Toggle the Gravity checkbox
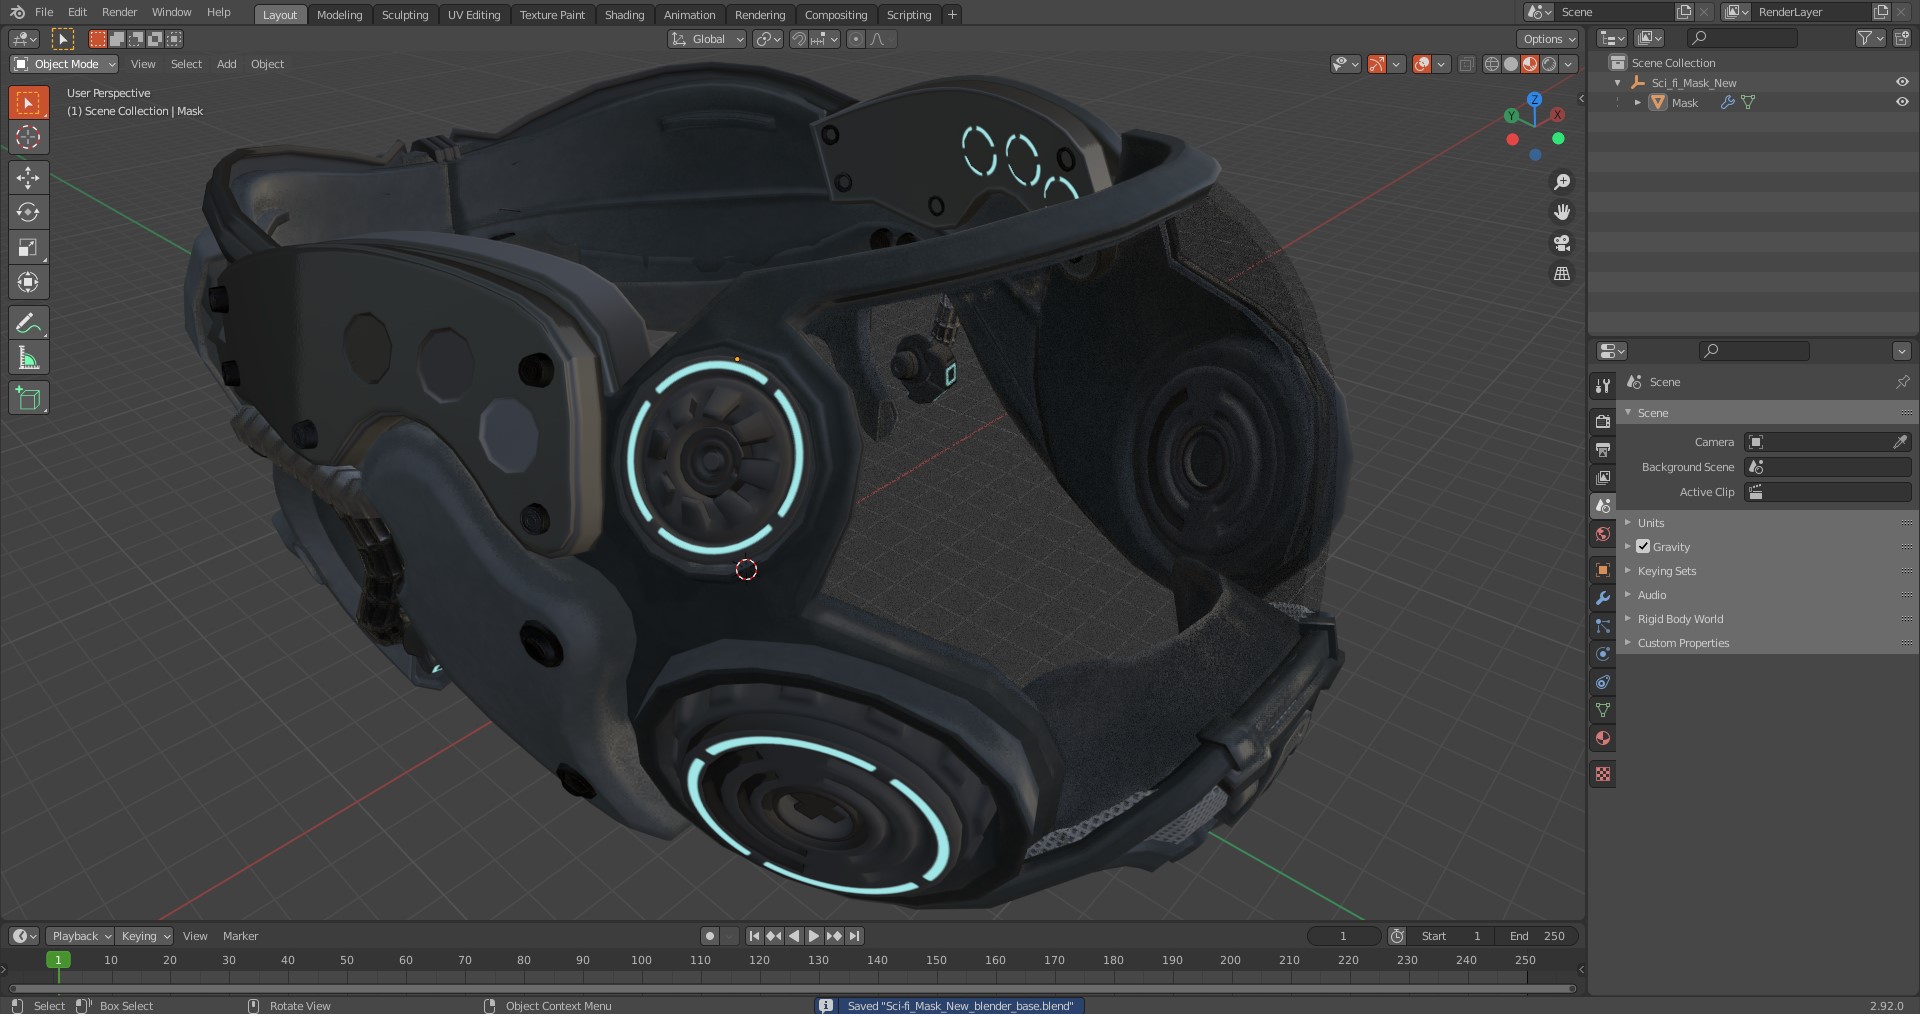Image resolution: width=1920 pixels, height=1014 pixels. [x=1643, y=546]
